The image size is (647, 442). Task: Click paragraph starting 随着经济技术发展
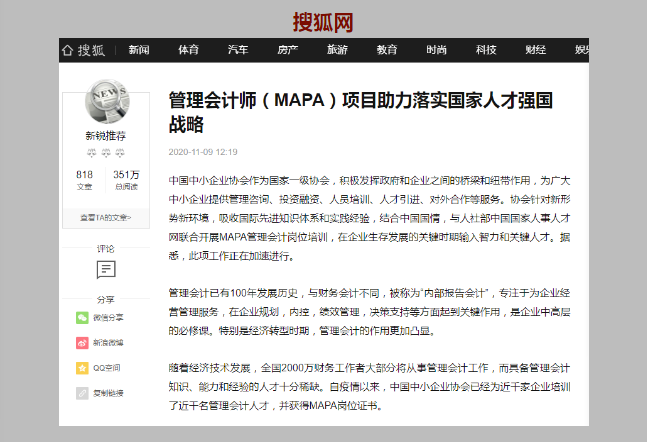coord(369,387)
